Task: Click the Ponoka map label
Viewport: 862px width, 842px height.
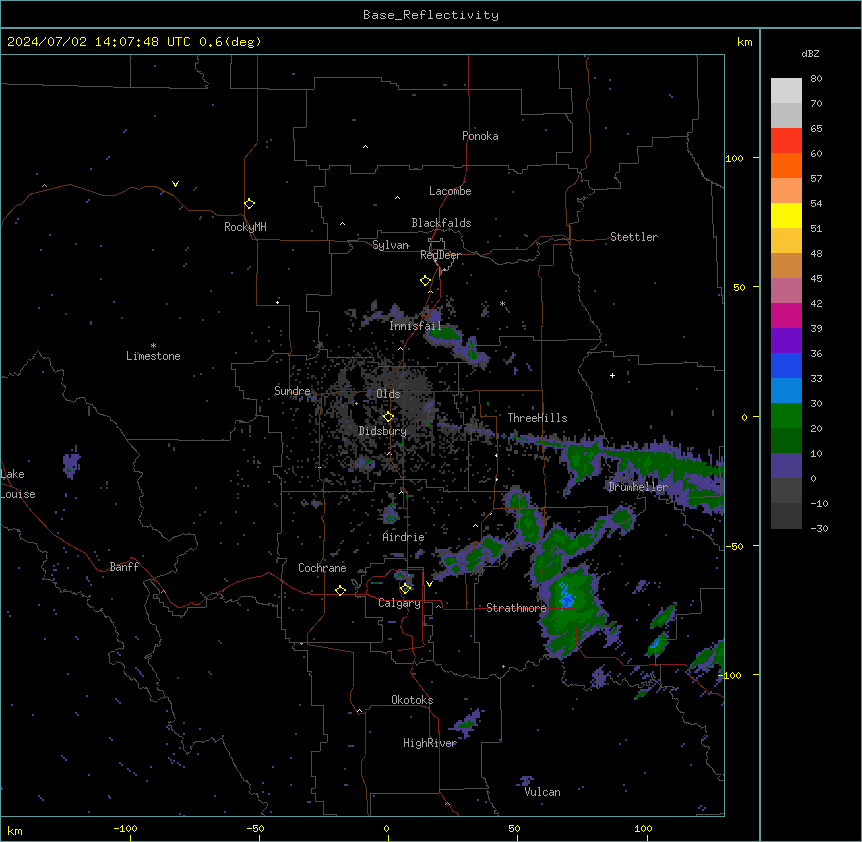Action: (480, 136)
